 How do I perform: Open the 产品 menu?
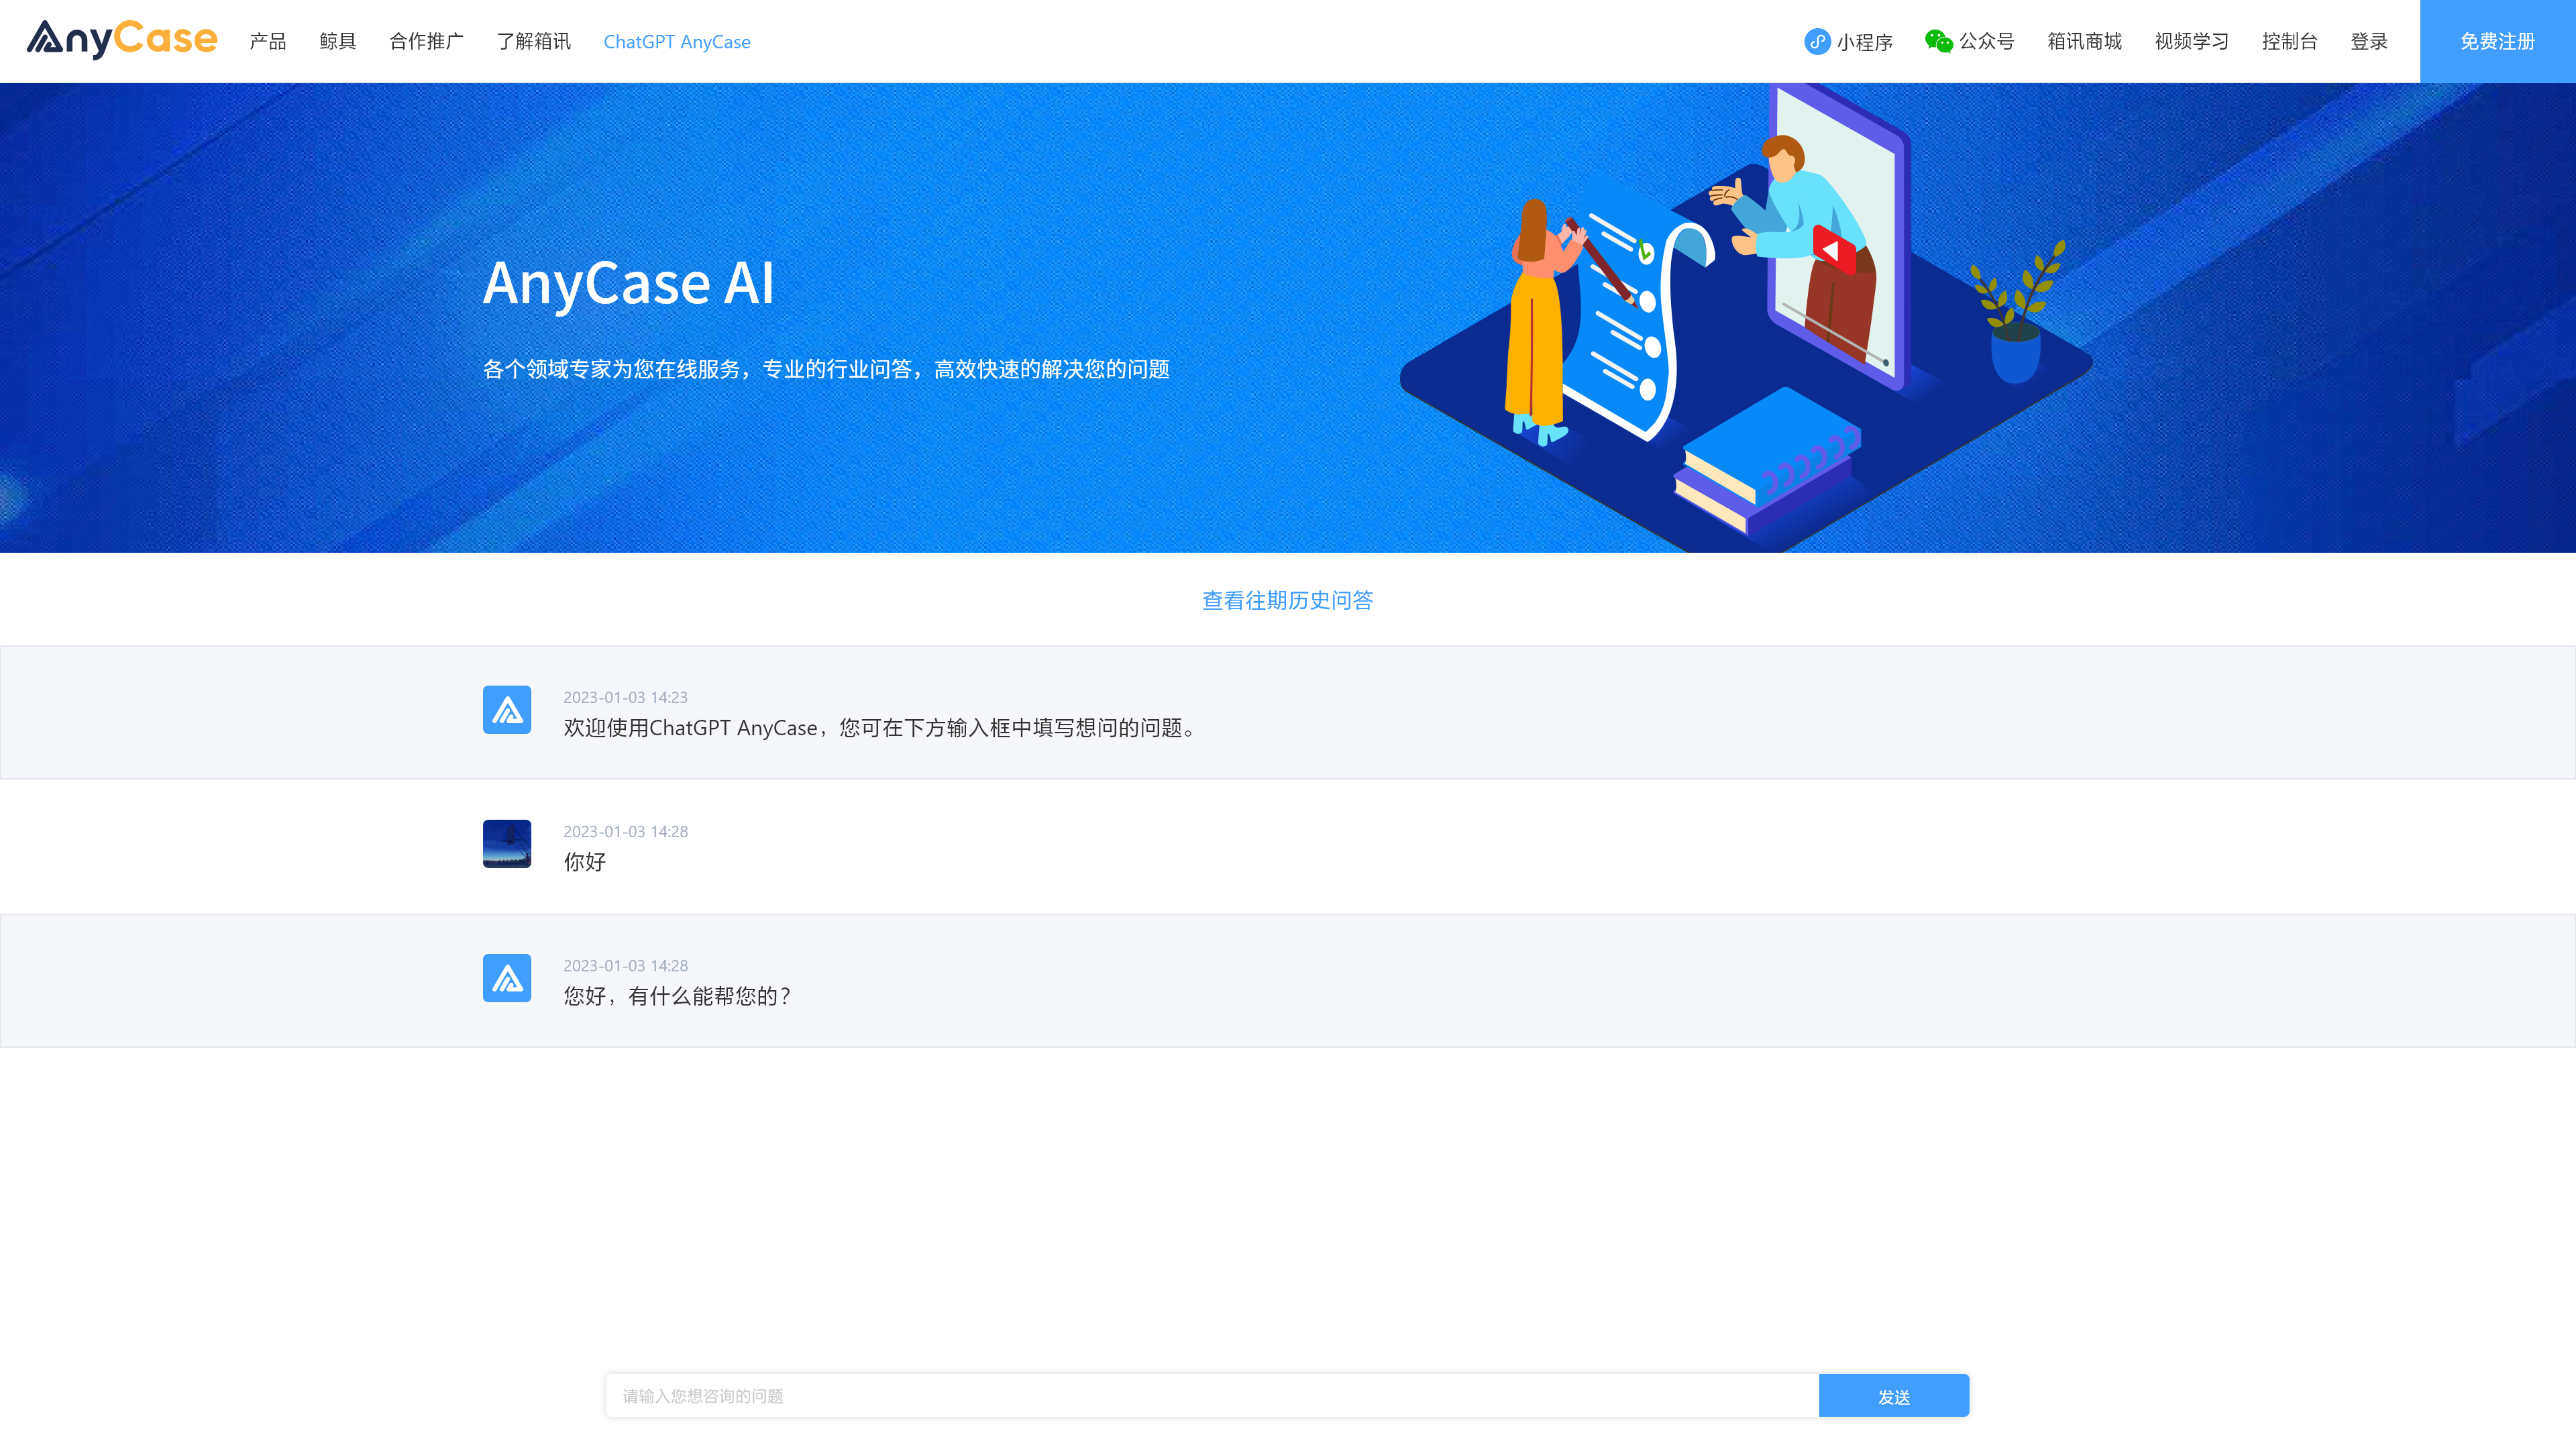click(268, 41)
